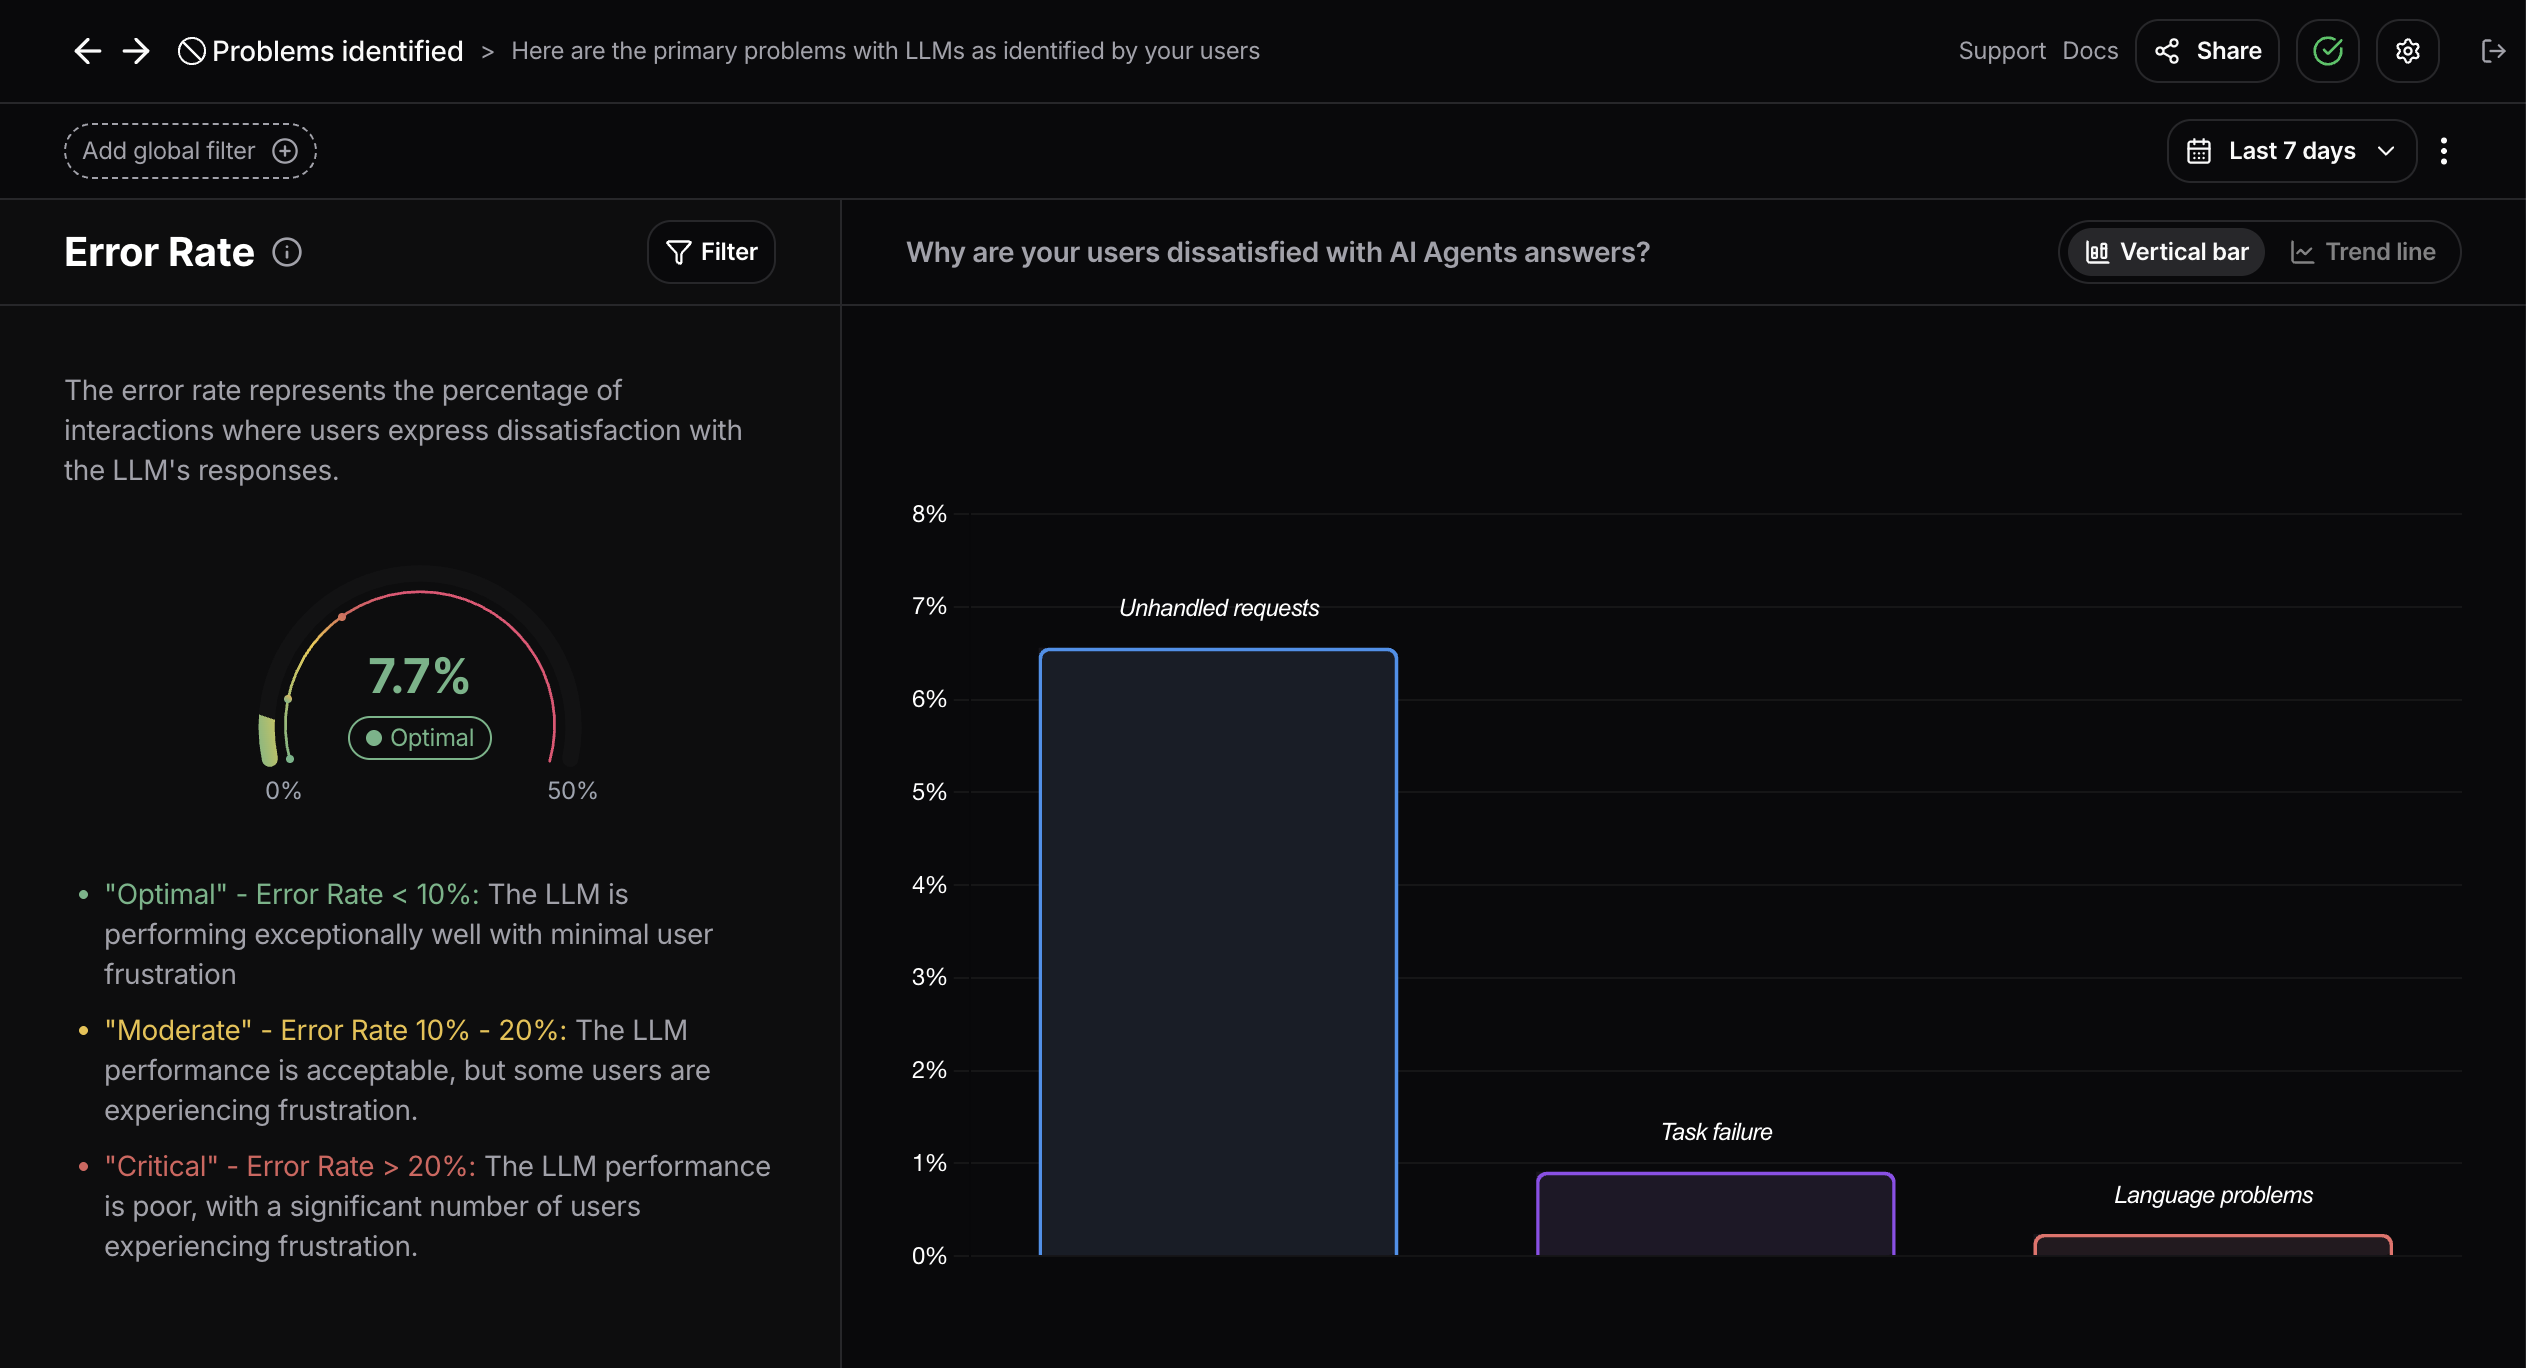Select the Vertical bar chart view
The height and width of the screenshot is (1368, 2526).
pyautogui.click(x=2167, y=252)
